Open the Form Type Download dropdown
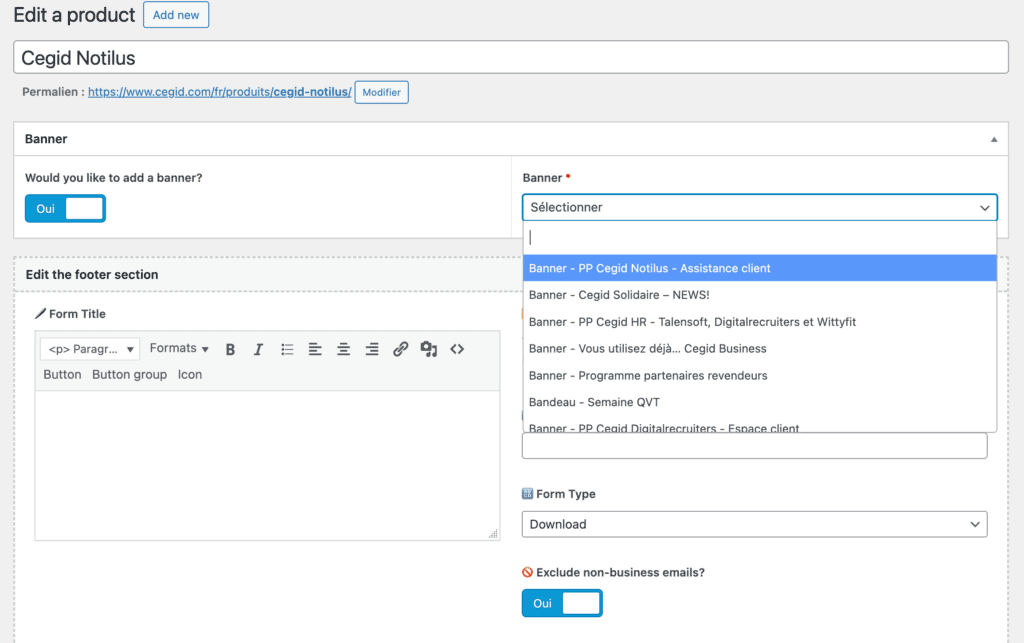 click(754, 524)
